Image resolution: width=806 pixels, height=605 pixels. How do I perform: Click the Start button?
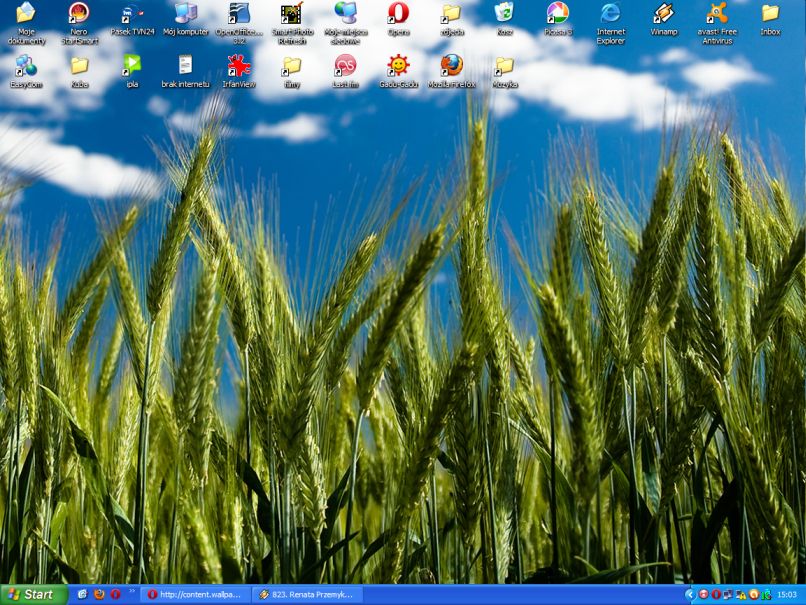tap(33, 594)
